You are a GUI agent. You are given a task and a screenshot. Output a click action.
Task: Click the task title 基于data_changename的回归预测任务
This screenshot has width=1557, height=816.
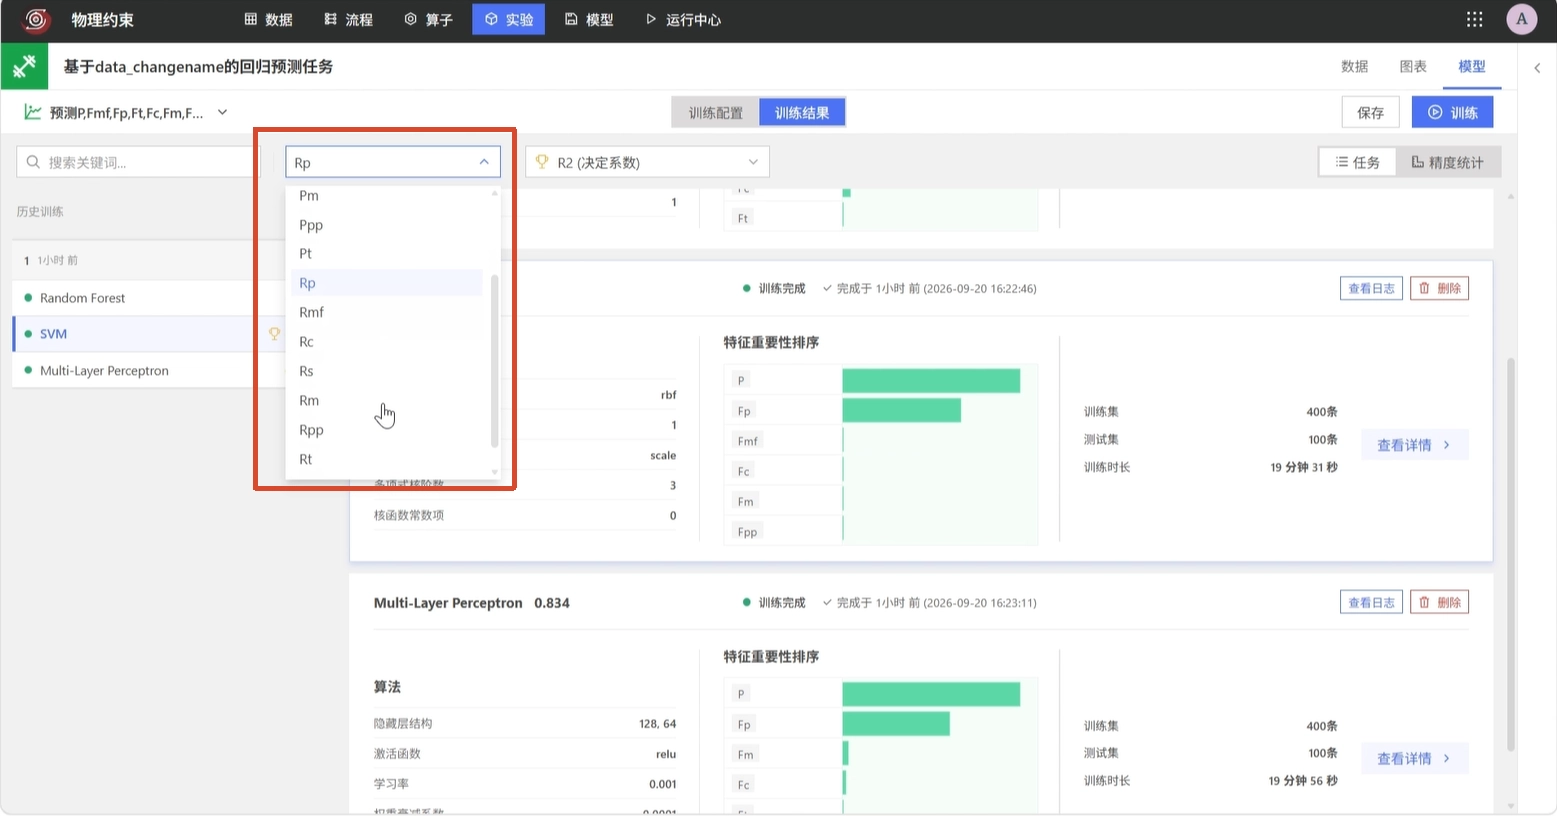[x=198, y=67]
